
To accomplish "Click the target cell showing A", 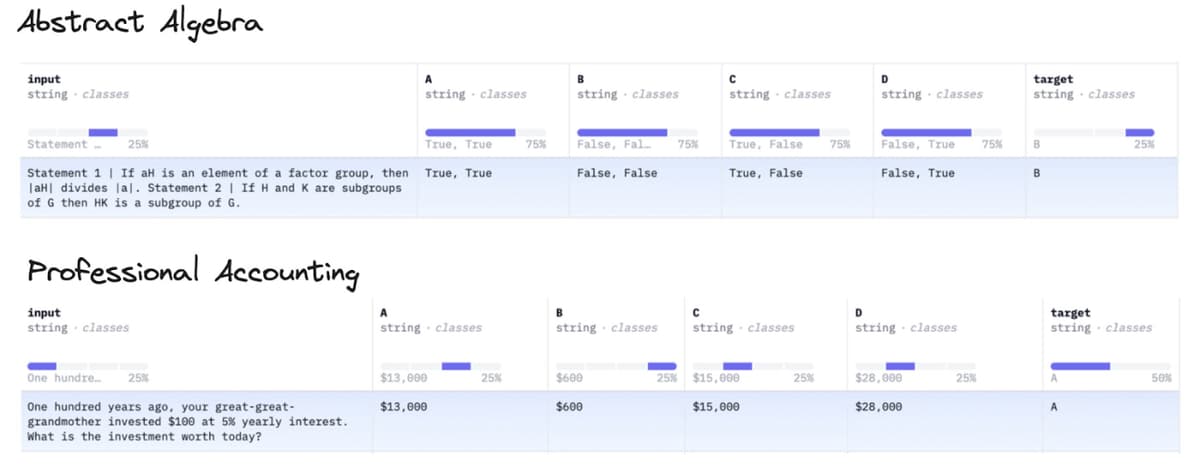I will click(x=1111, y=422).
